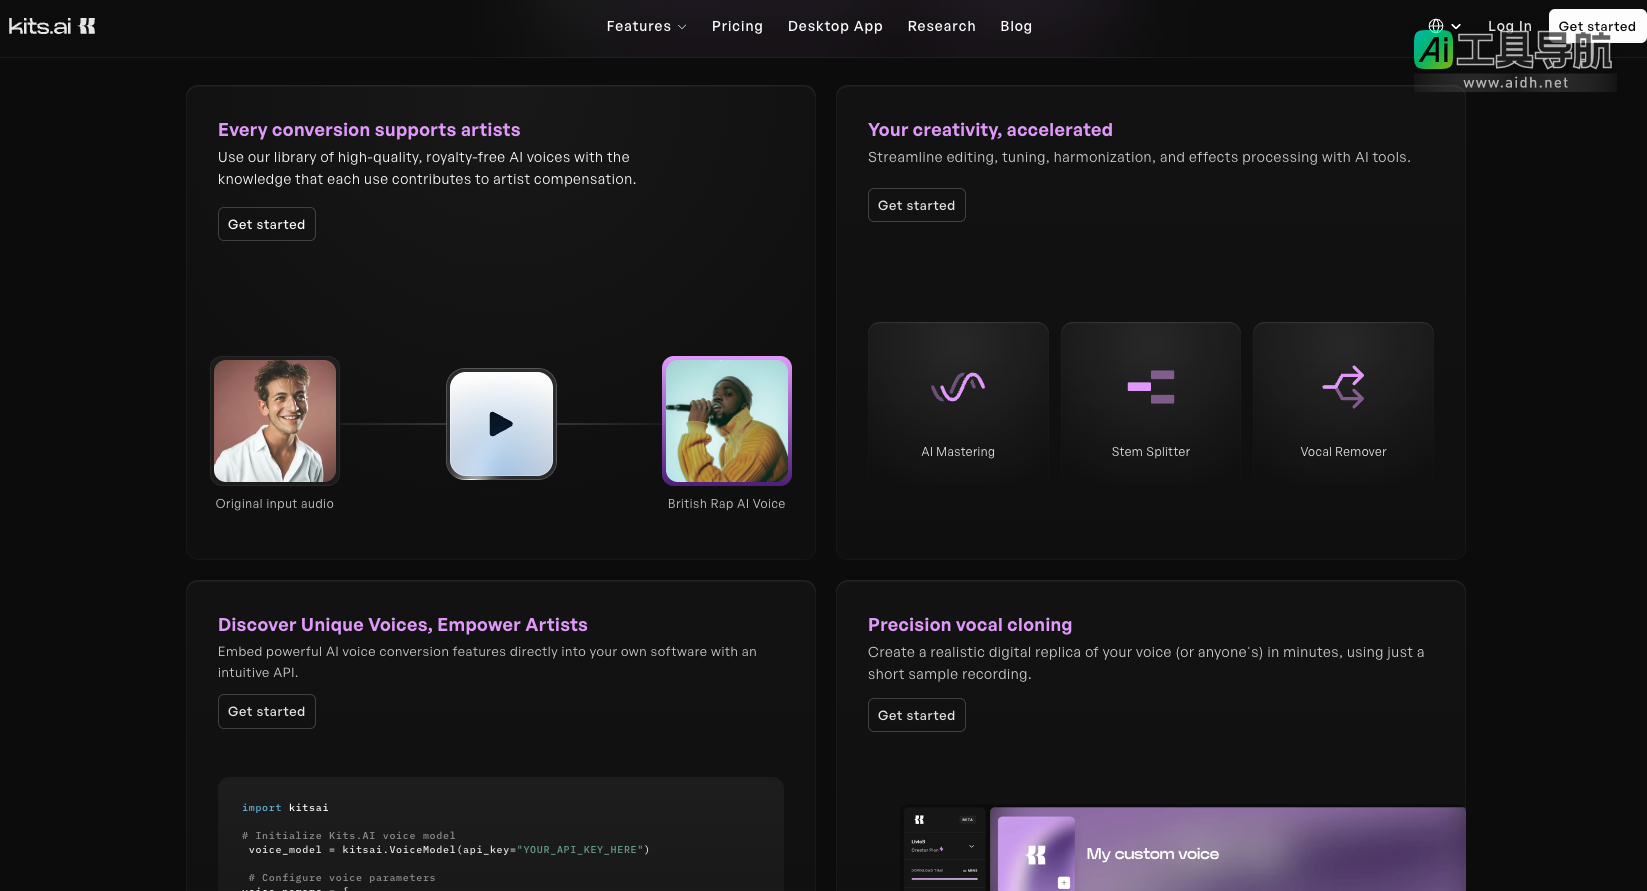Play the voice conversion demo
Screen dimensions: 1647x891
coord(501,424)
